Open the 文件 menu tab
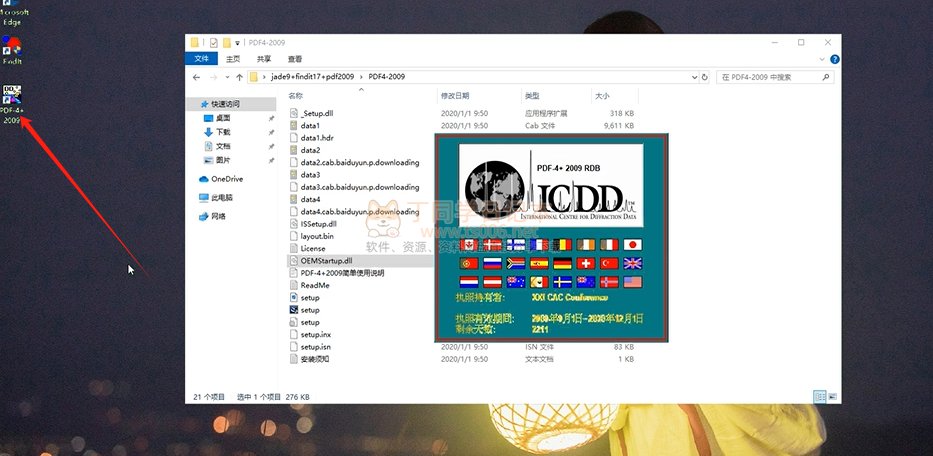The width and height of the screenshot is (933, 456). tap(201, 59)
